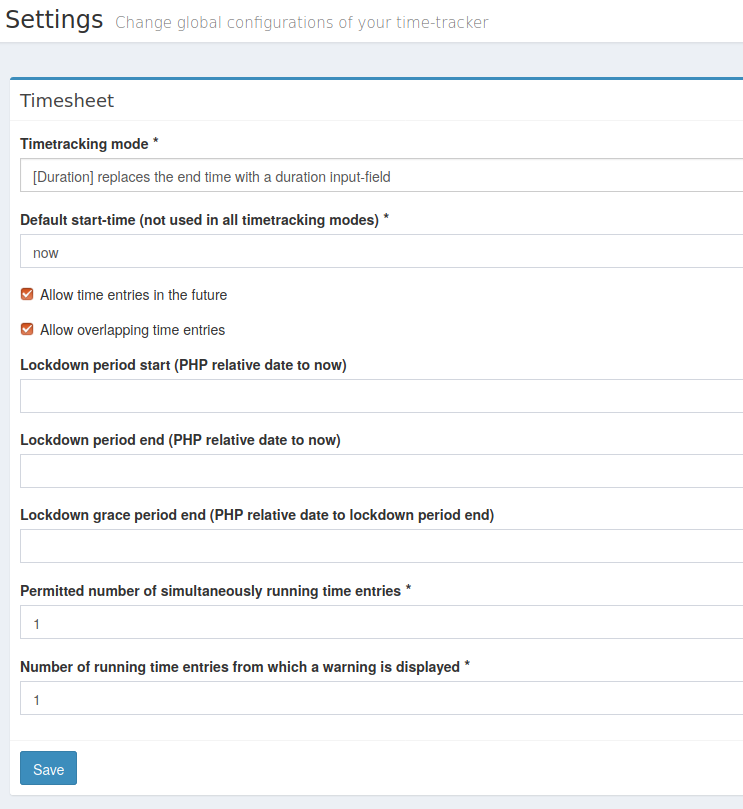Image resolution: width=743 pixels, height=809 pixels.
Task: Click the 'Allow overlapping time entries' label
Action: [132, 329]
